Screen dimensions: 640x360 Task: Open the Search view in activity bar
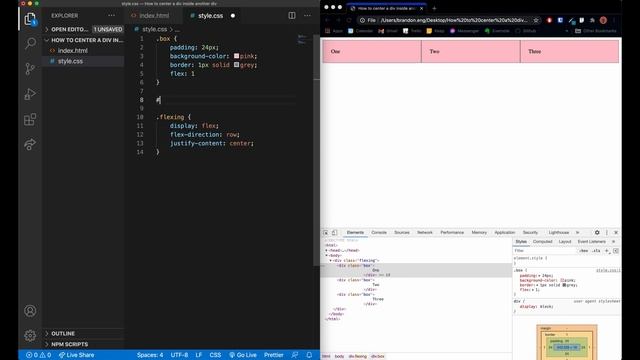pyautogui.click(x=30, y=43)
